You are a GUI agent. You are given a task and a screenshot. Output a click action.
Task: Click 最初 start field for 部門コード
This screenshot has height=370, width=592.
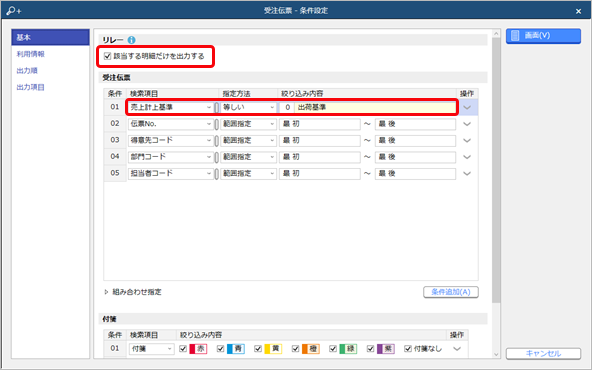click(x=320, y=157)
